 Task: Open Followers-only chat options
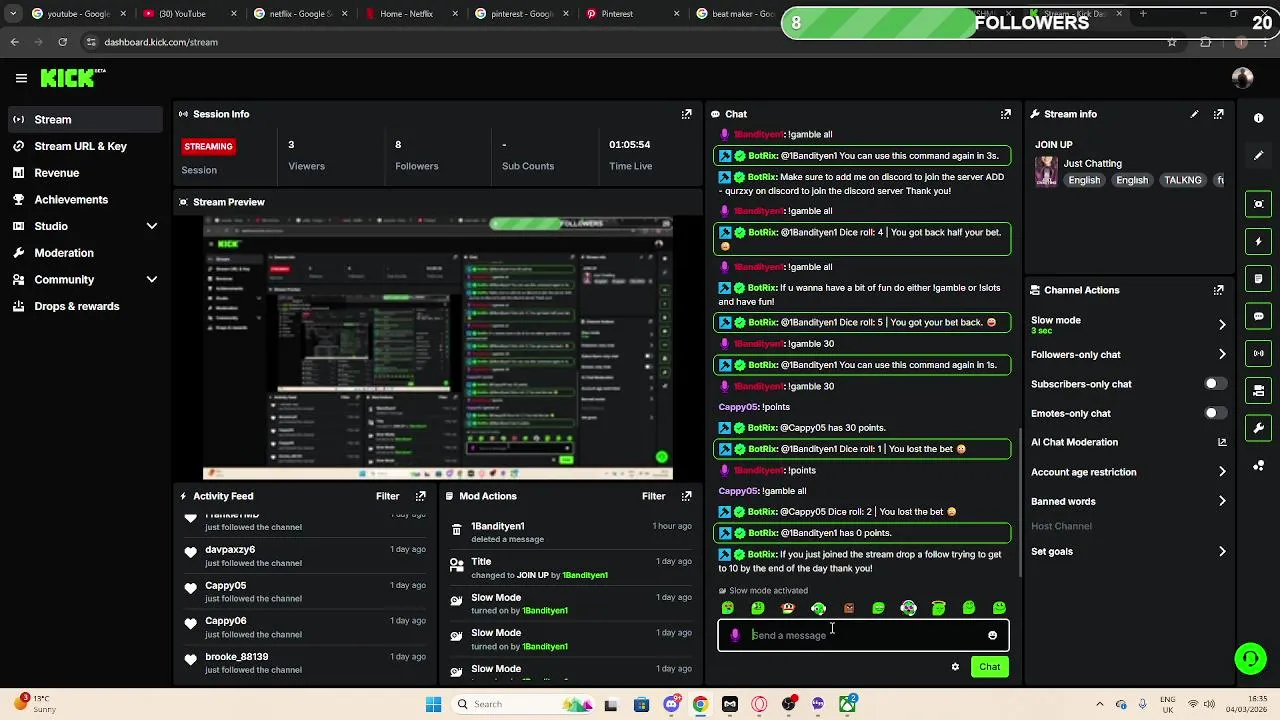[1128, 354]
